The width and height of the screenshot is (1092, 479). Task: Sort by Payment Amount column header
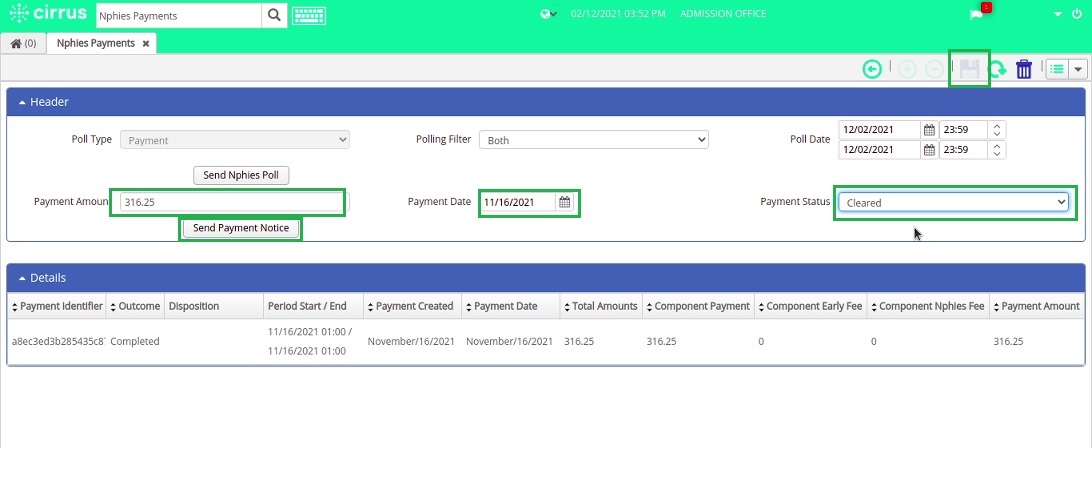(1036, 306)
